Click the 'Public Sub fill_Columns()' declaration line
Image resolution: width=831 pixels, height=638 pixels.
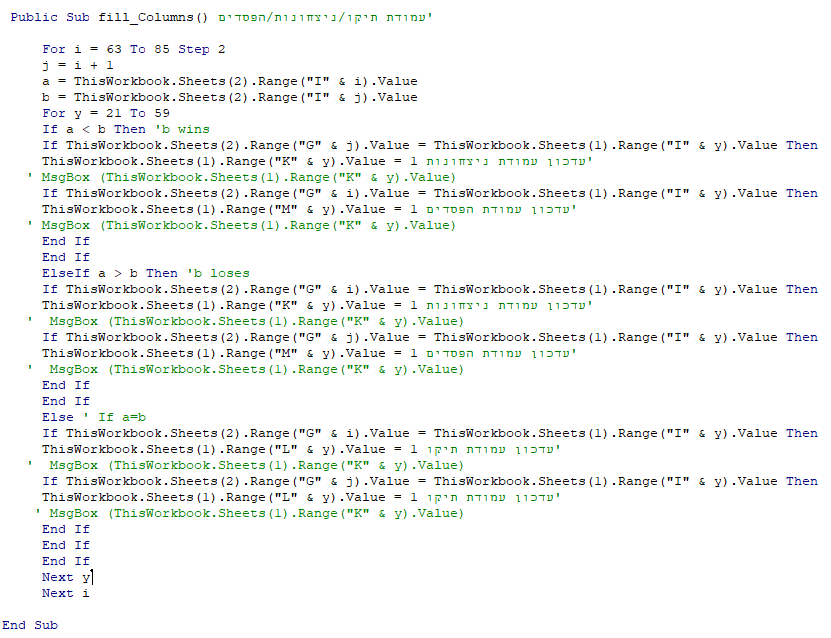(221, 17)
